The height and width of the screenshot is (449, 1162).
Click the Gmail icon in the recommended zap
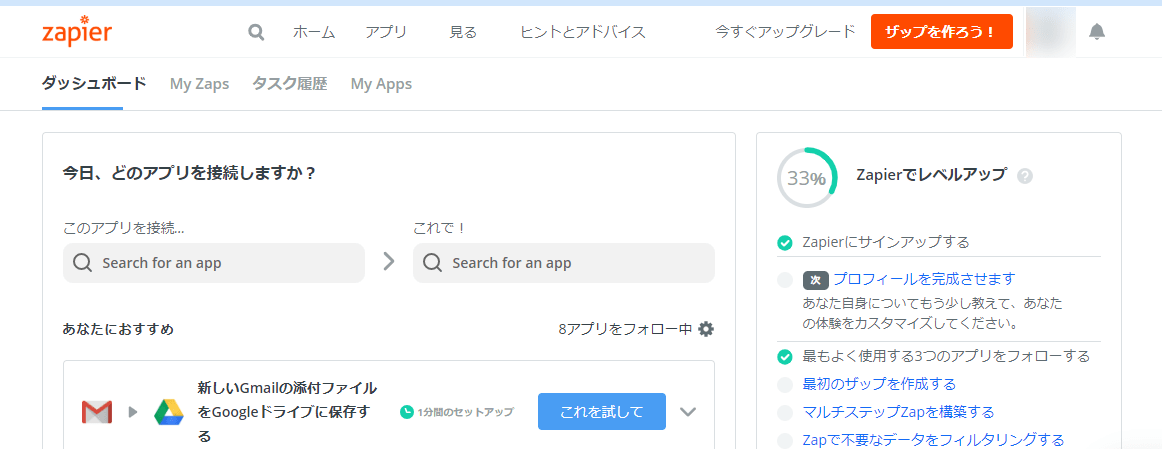(x=97, y=412)
